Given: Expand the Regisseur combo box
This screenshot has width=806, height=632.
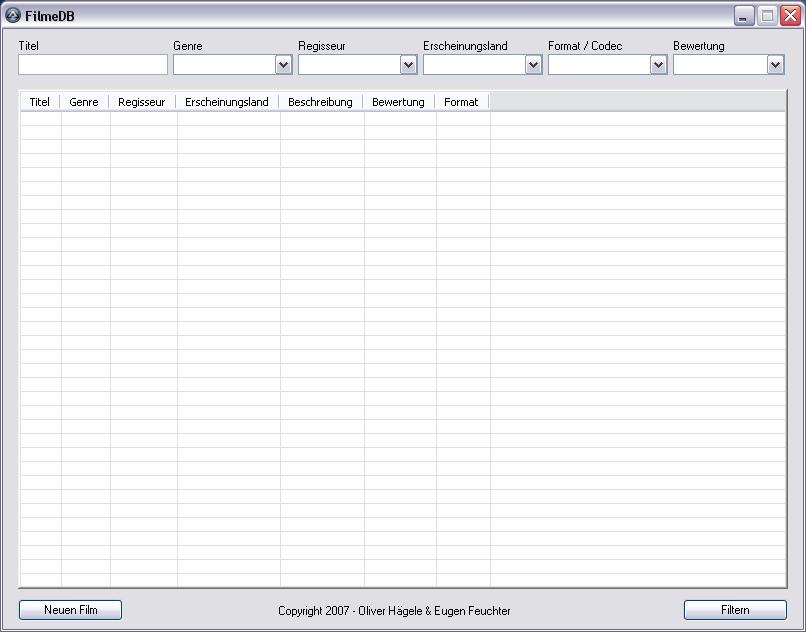Looking at the screenshot, I should tap(408, 65).
